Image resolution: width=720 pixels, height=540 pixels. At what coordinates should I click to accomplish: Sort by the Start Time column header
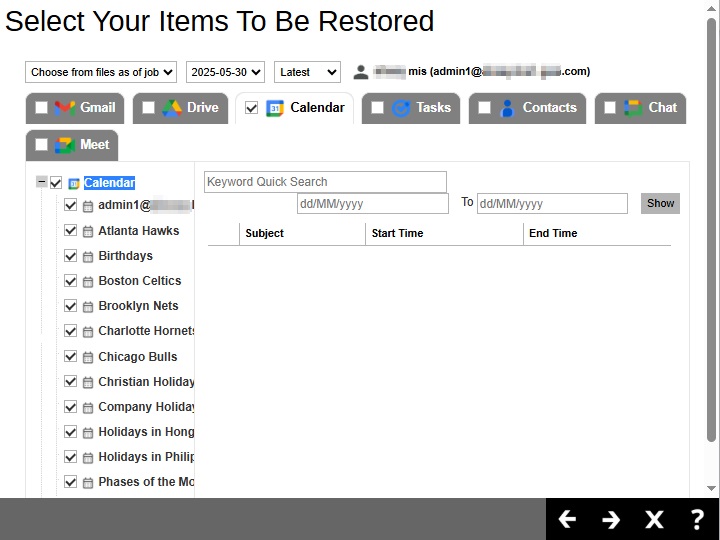click(397, 233)
